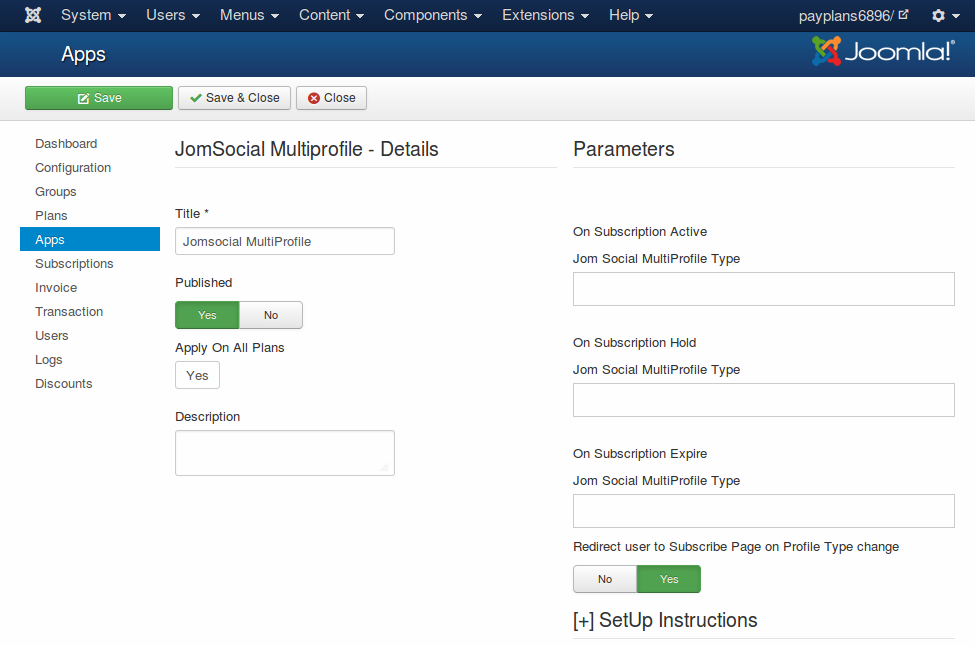Click Save & Close button
The image size is (975, 646).
(234, 98)
